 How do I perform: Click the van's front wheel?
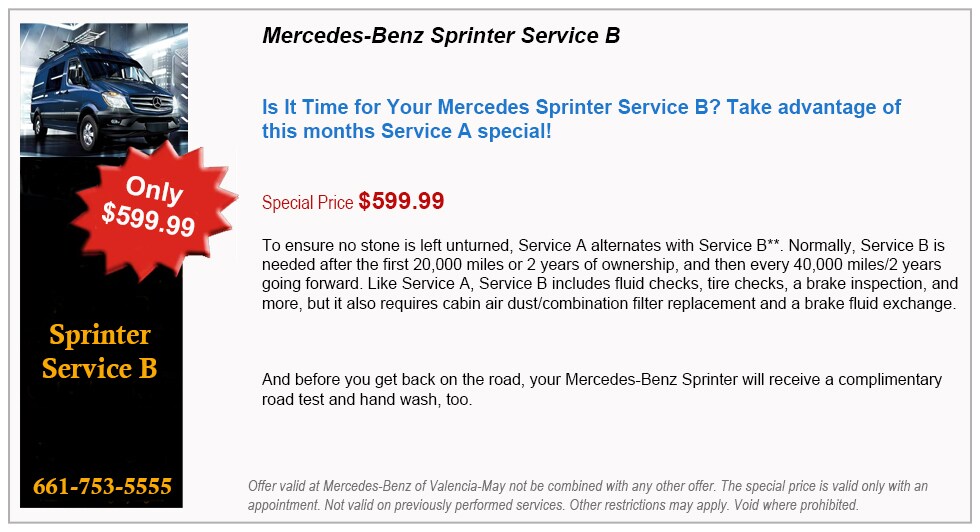coord(89,133)
